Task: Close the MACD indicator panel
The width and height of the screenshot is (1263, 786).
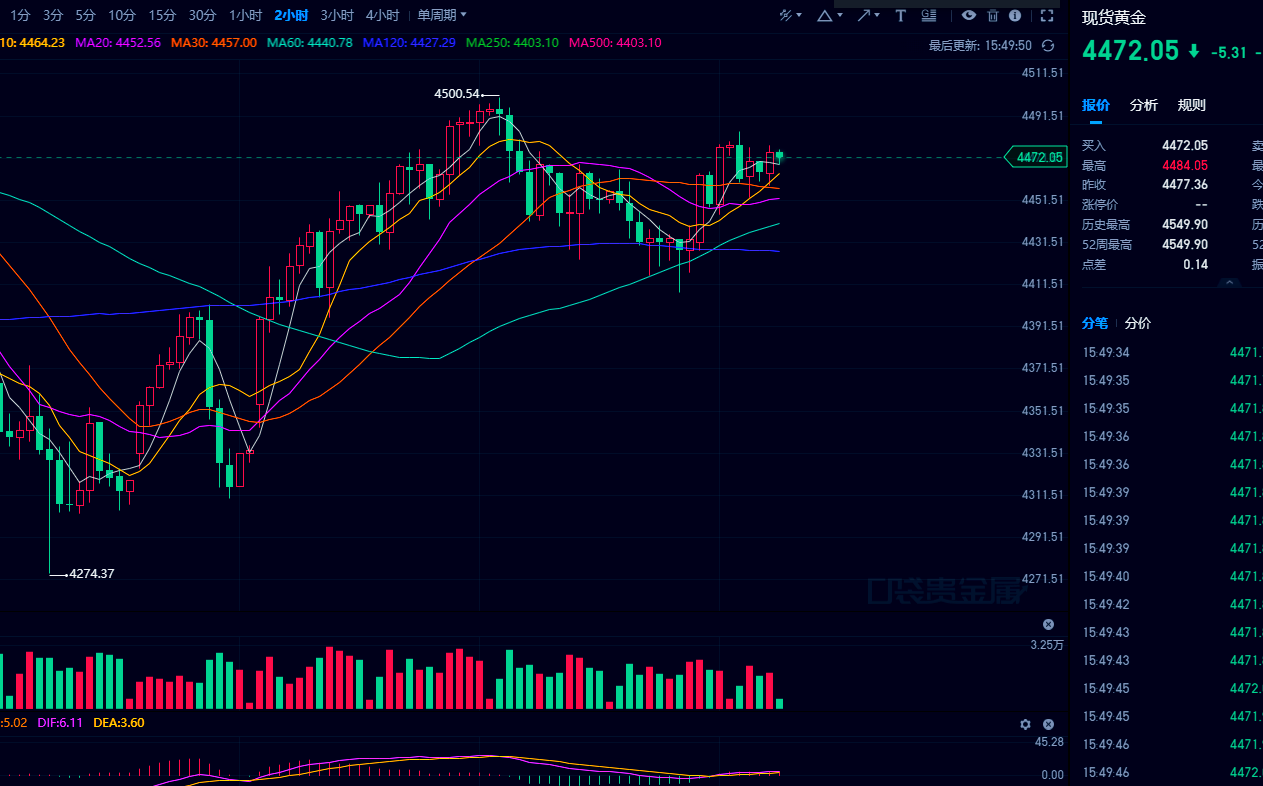Action: pos(1048,724)
